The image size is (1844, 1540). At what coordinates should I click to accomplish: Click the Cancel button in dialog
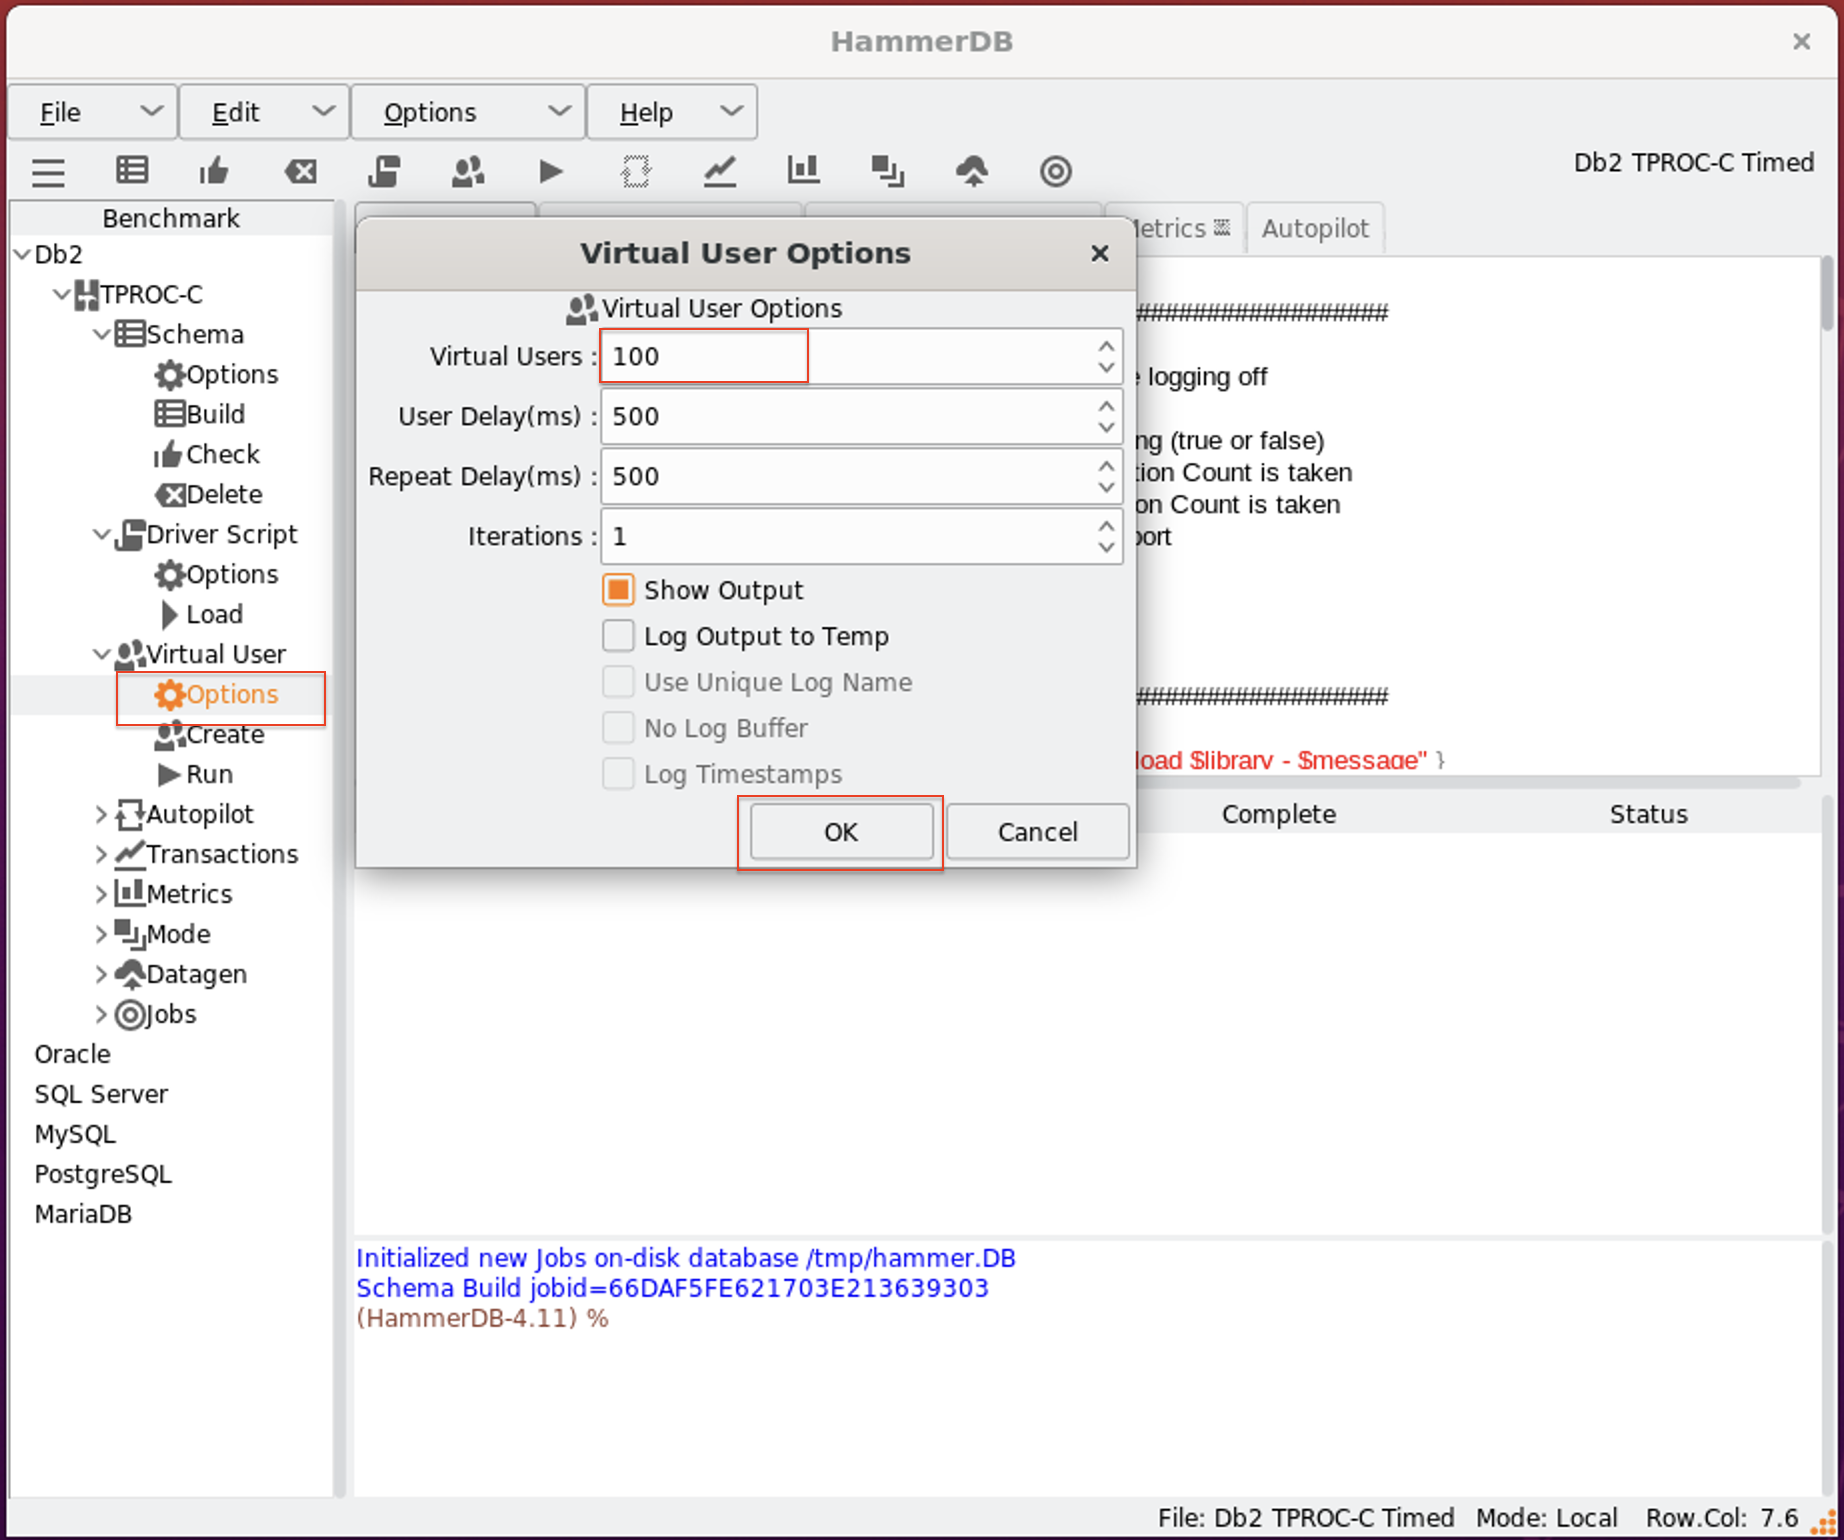click(x=1037, y=832)
